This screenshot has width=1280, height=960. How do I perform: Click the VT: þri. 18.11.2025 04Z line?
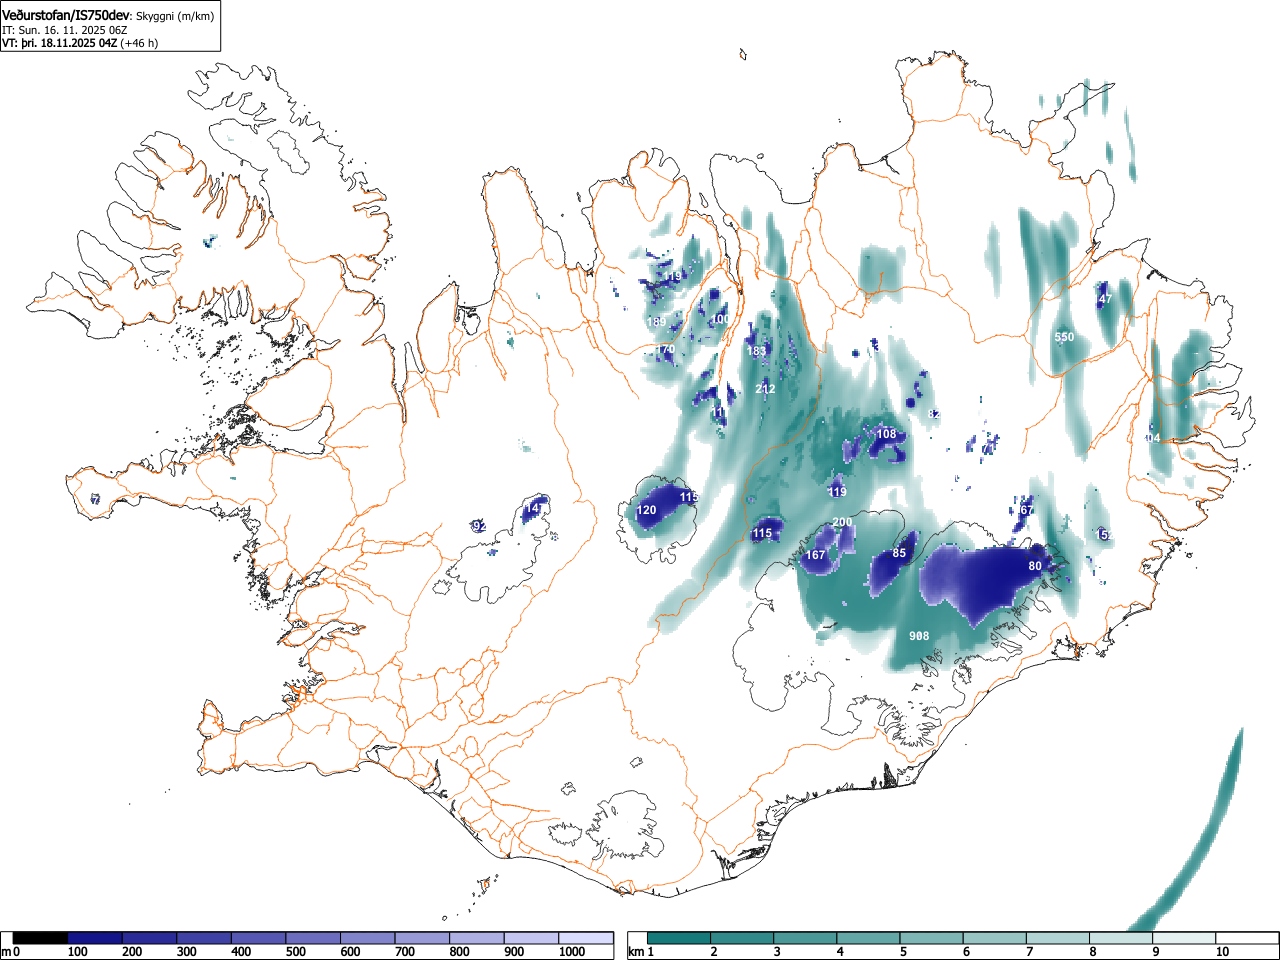pos(60,43)
